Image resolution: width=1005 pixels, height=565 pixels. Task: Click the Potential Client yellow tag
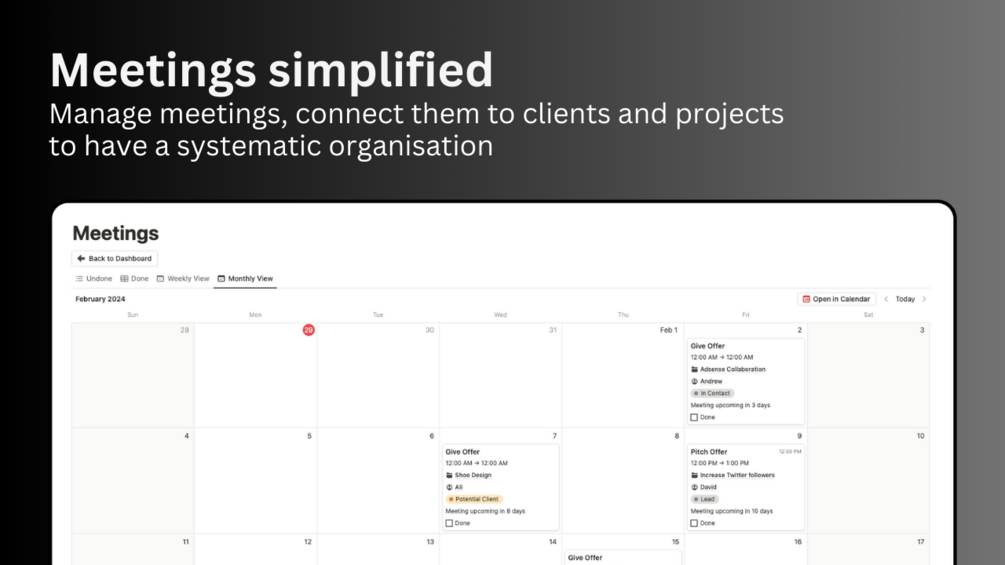pyautogui.click(x=474, y=499)
